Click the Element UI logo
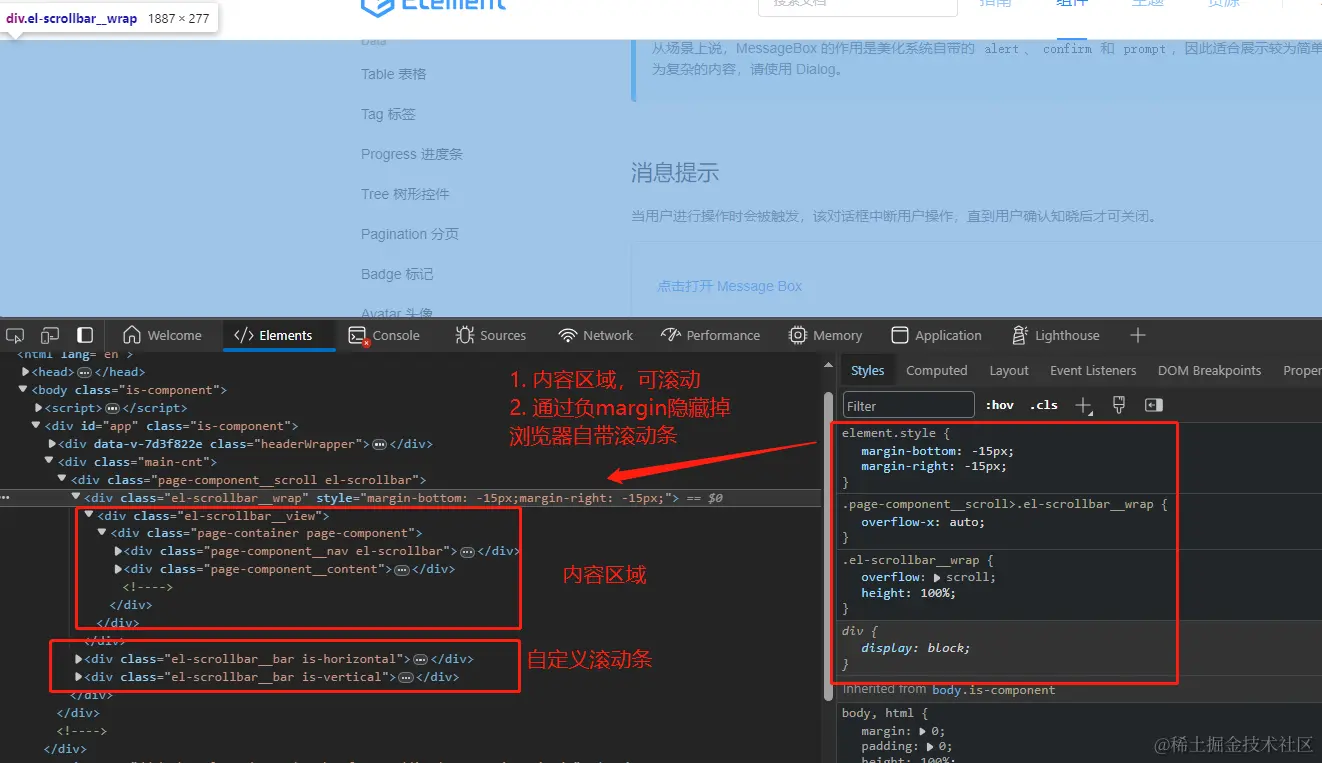The image size is (1322, 763). pyautogui.click(x=432, y=6)
